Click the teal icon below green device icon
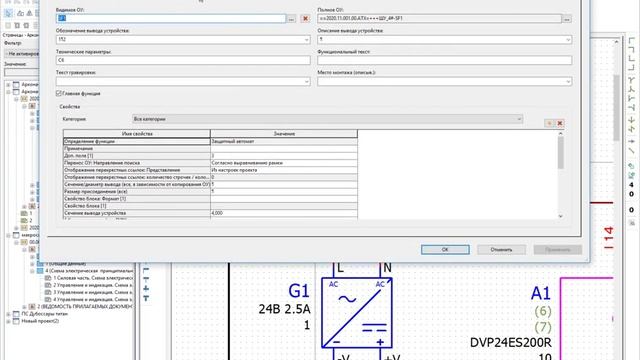 (631, 175)
